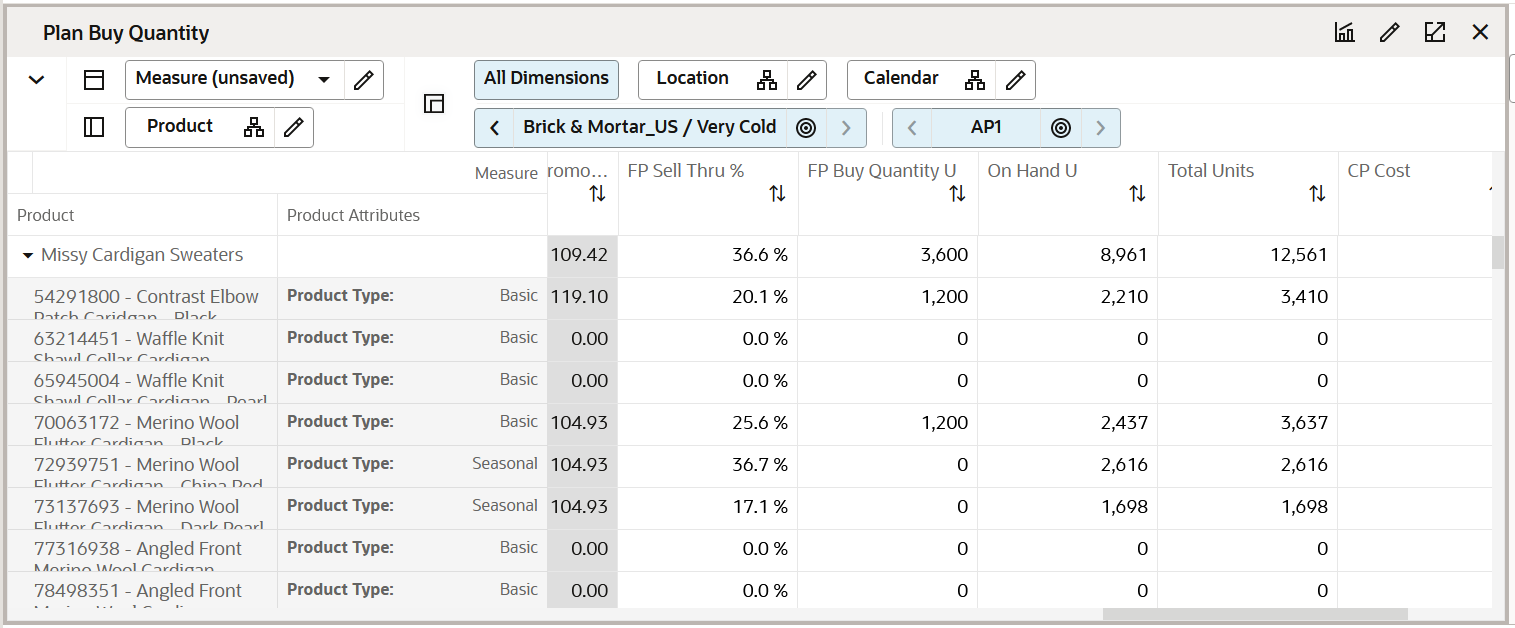Select the 54291800 - Contrast Elbow product row

[144, 299]
